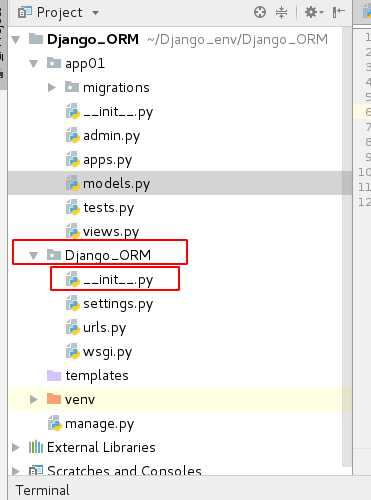Open the Terminal tool window tab
This screenshot has width=371, height=500.
(43, 490)
